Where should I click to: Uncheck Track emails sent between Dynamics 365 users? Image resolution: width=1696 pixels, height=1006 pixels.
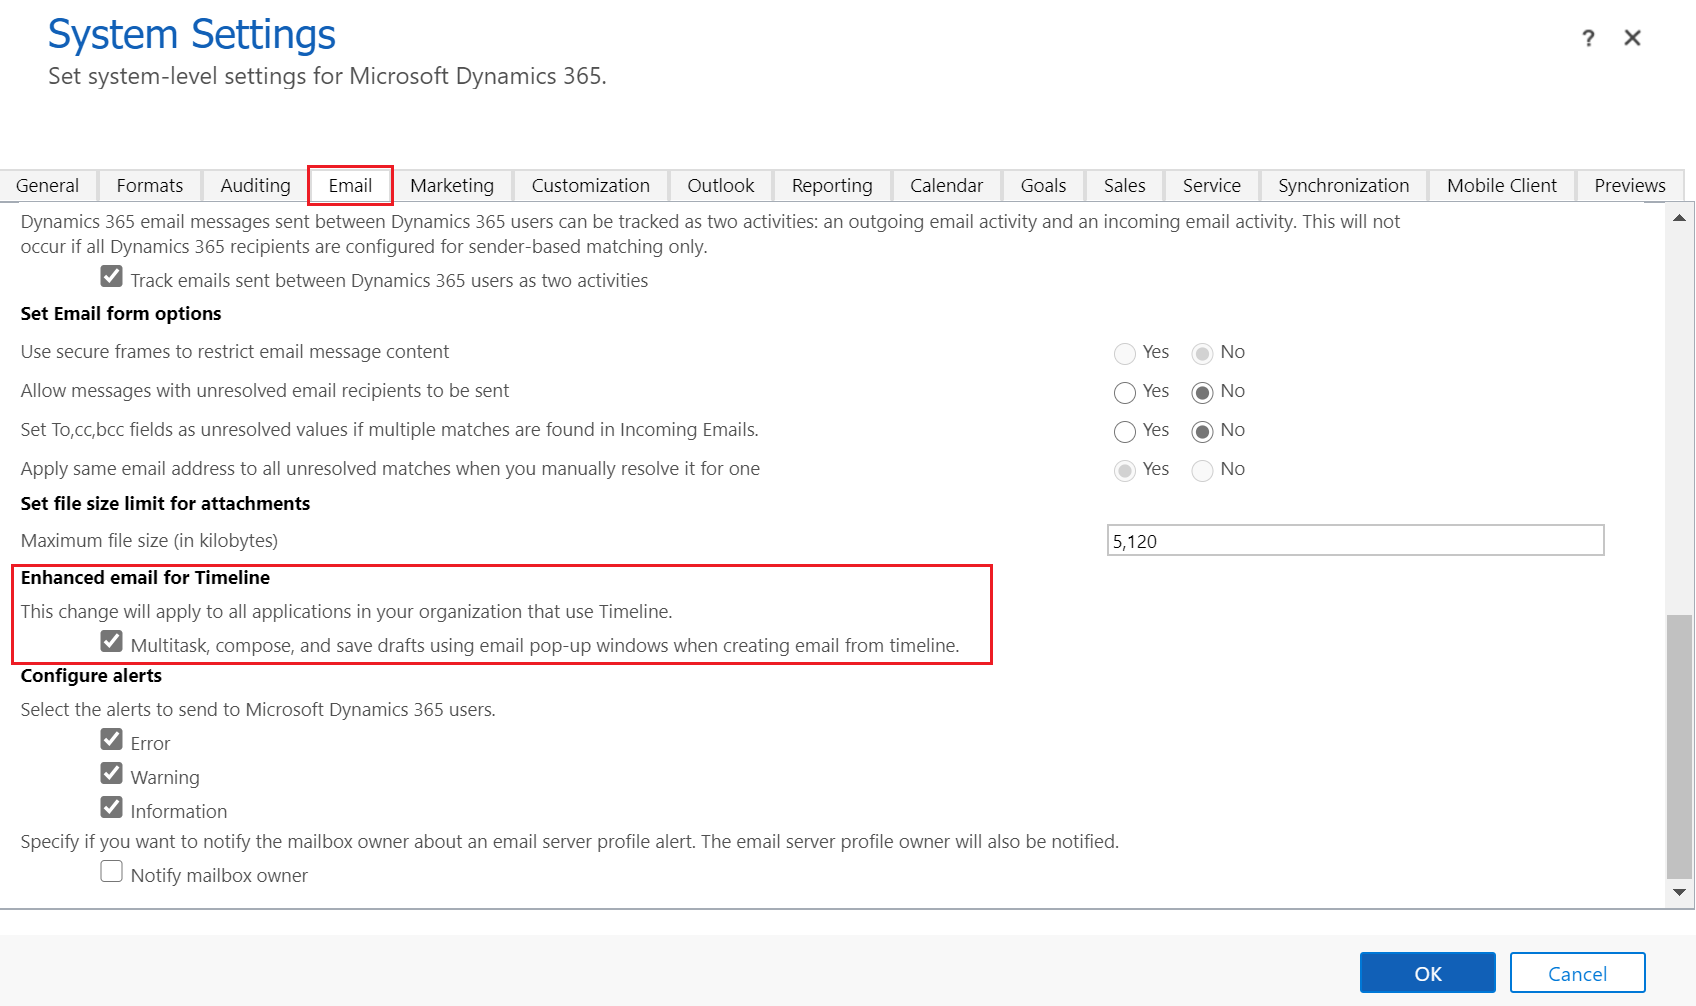coord(111,276)
